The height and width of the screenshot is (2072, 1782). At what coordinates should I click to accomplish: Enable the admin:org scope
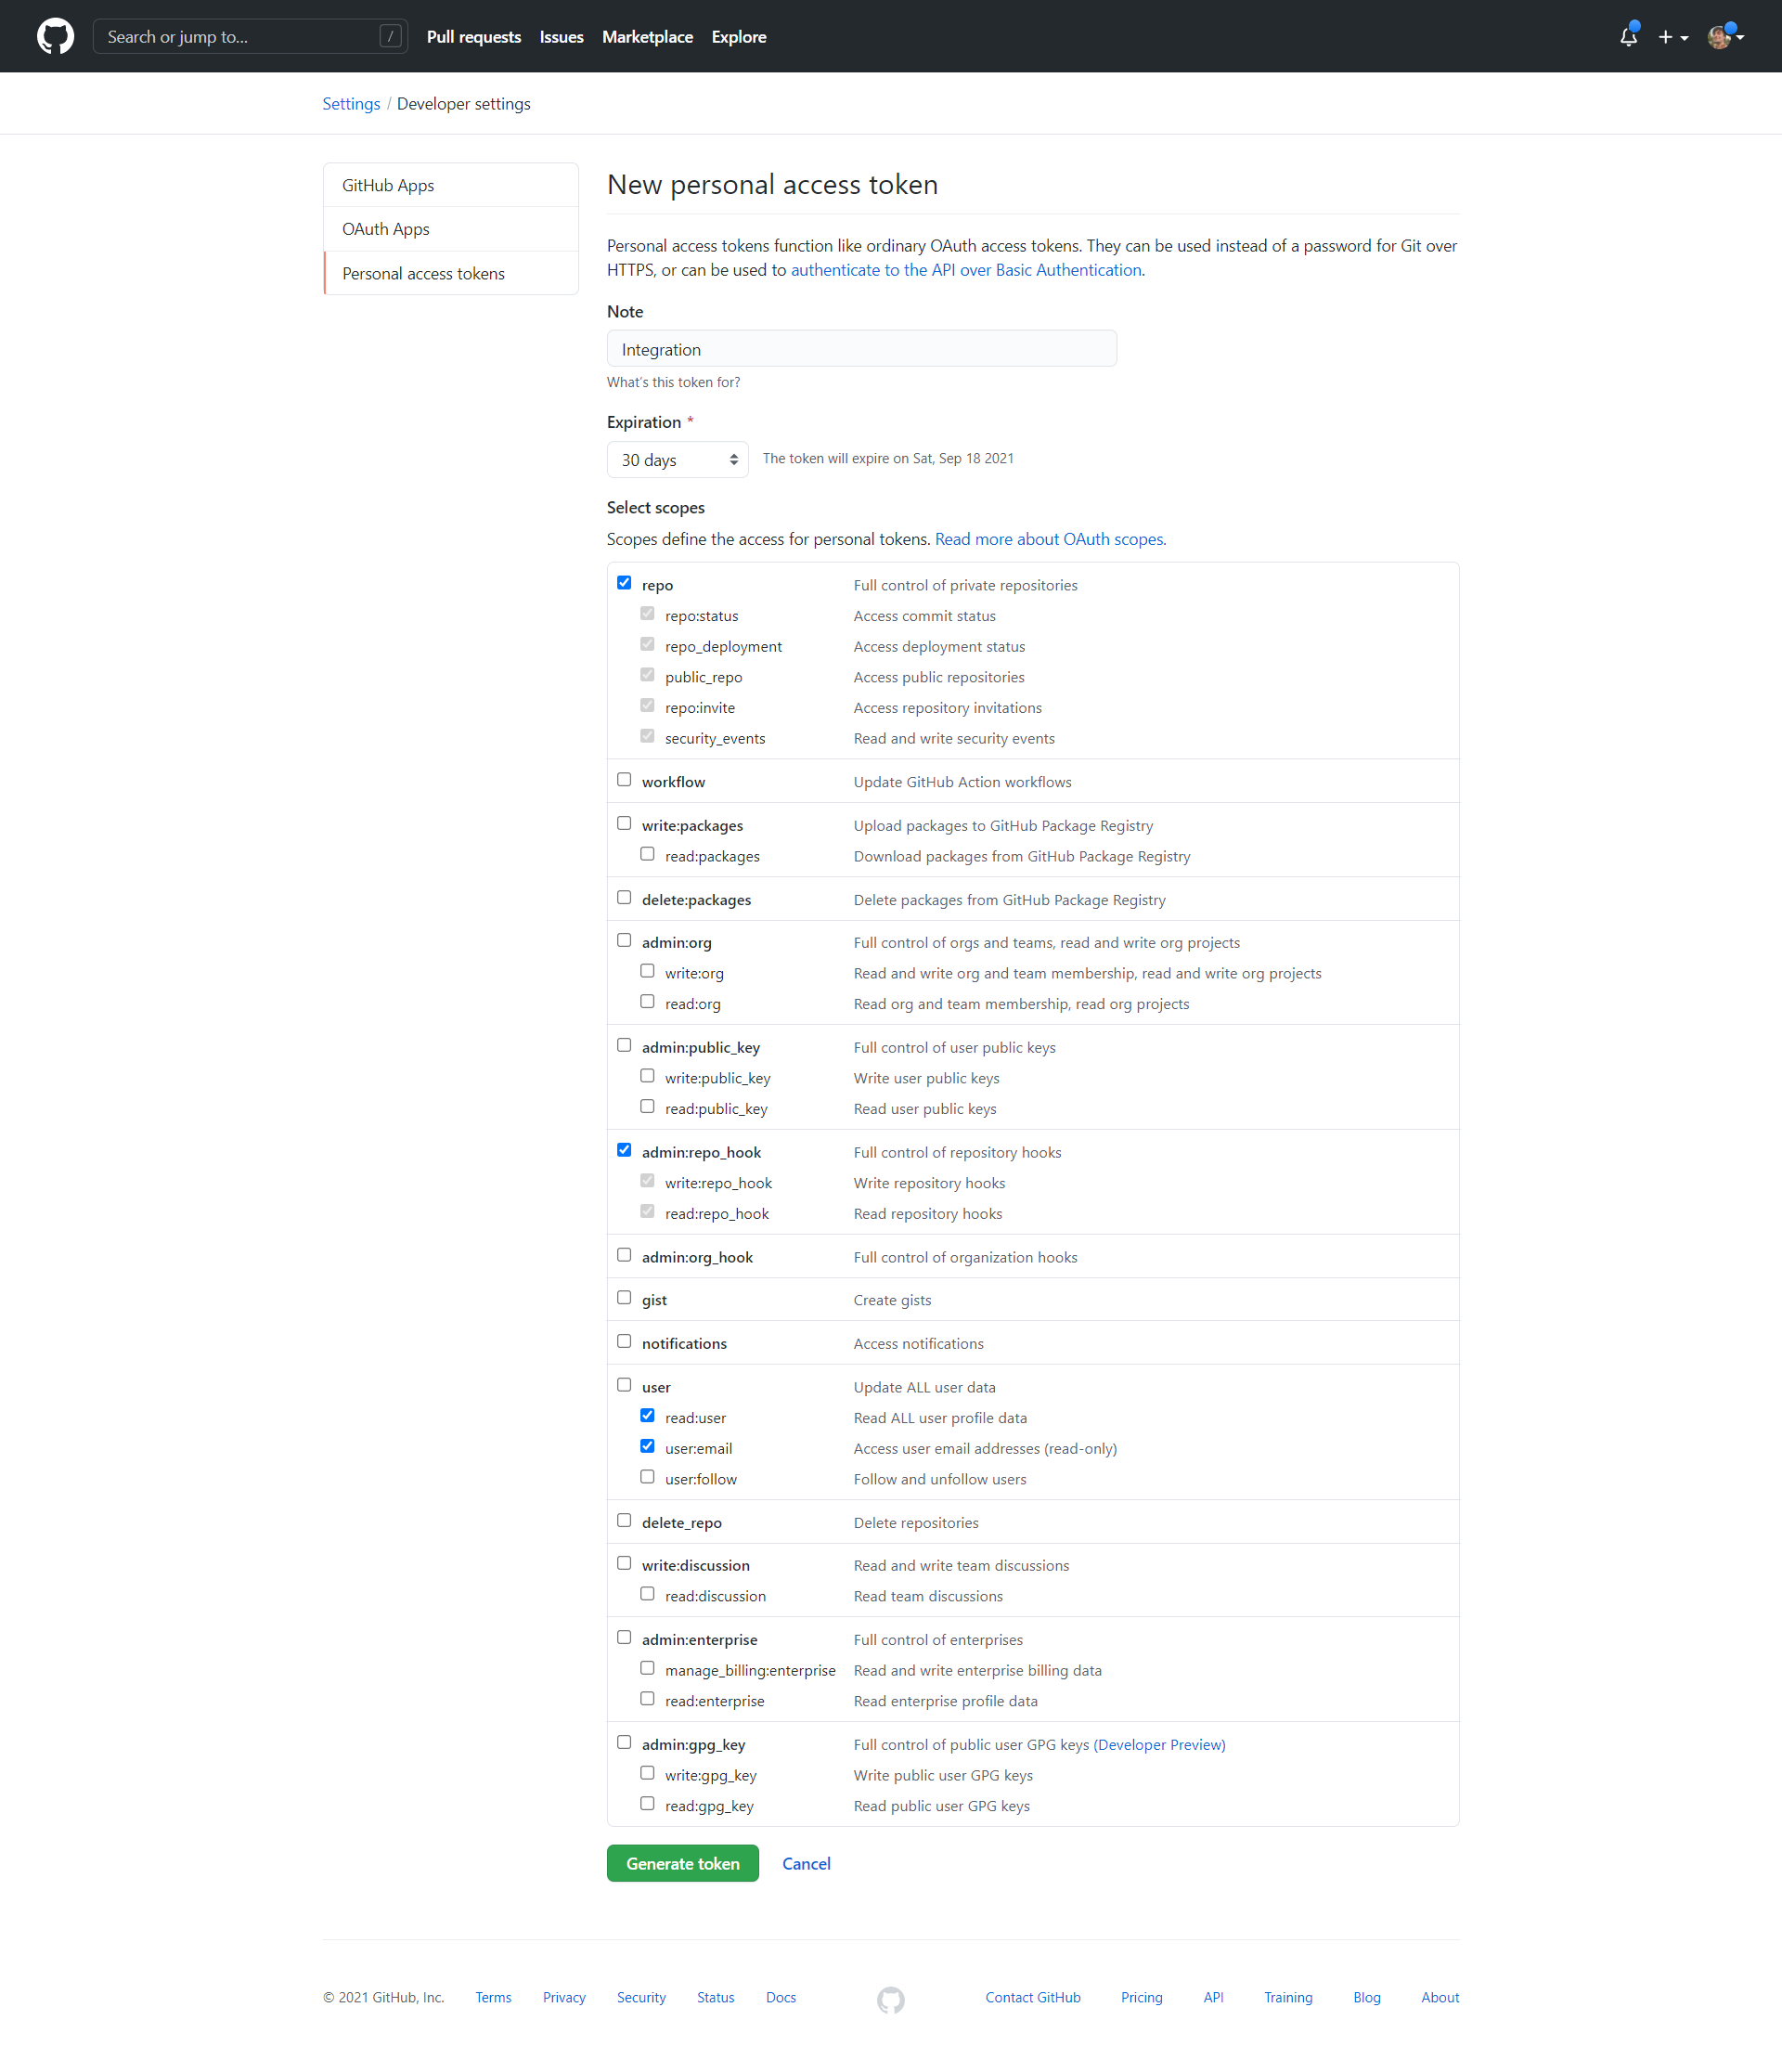[624, 940]
